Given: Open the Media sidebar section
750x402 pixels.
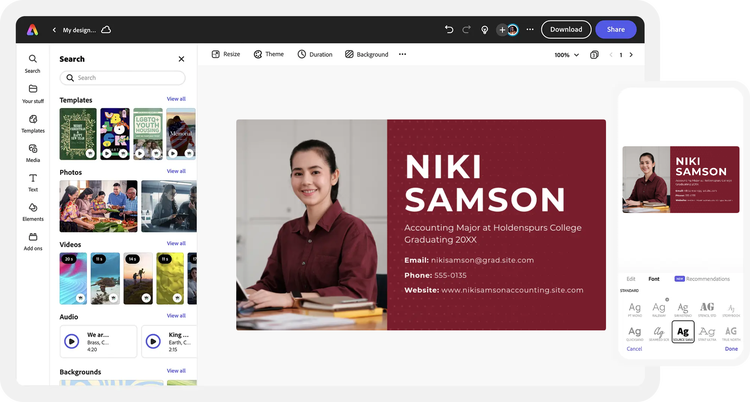Looking at the screenshot, I should (x=33, y=153).
